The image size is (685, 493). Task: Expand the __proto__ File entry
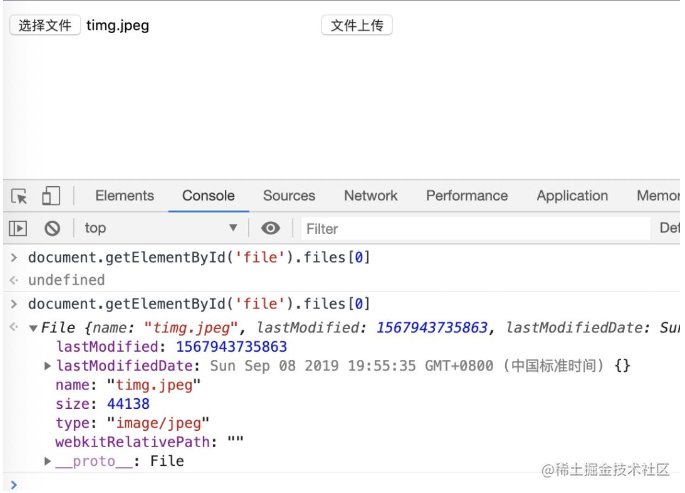pos(48,461)
